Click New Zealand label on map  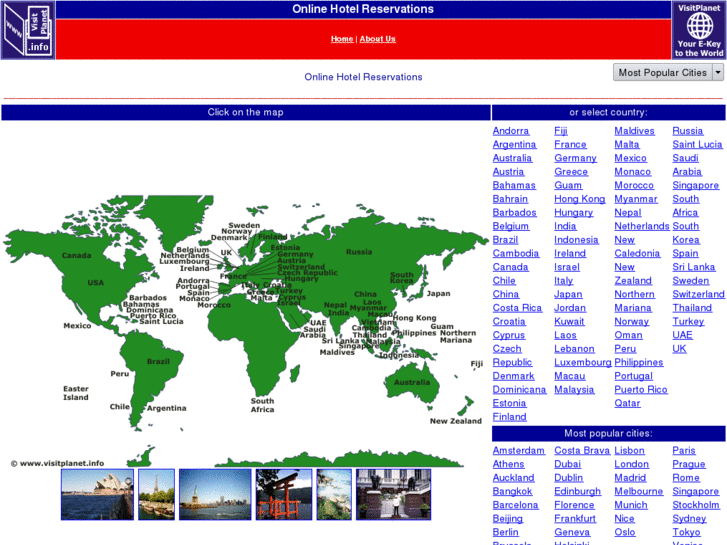tap(456, 421)
